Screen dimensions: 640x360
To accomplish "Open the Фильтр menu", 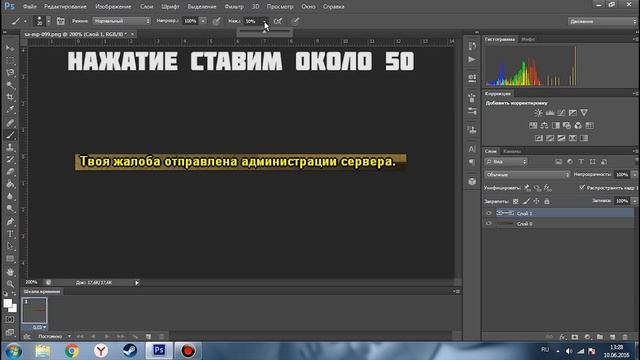I will 234,7.
